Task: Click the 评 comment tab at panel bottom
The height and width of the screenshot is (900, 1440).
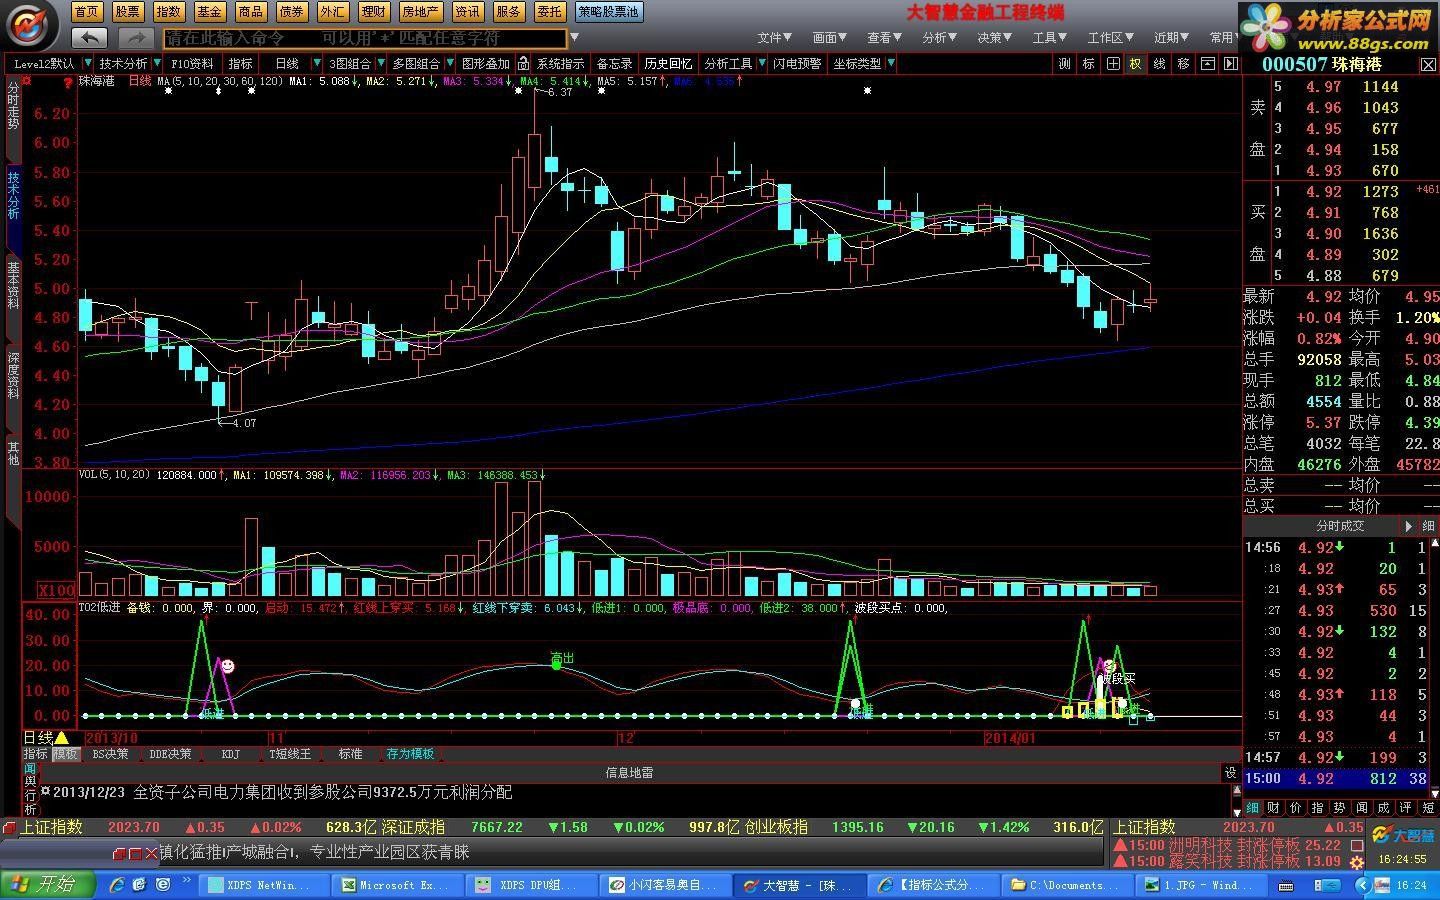Action: click(1406, 807)
